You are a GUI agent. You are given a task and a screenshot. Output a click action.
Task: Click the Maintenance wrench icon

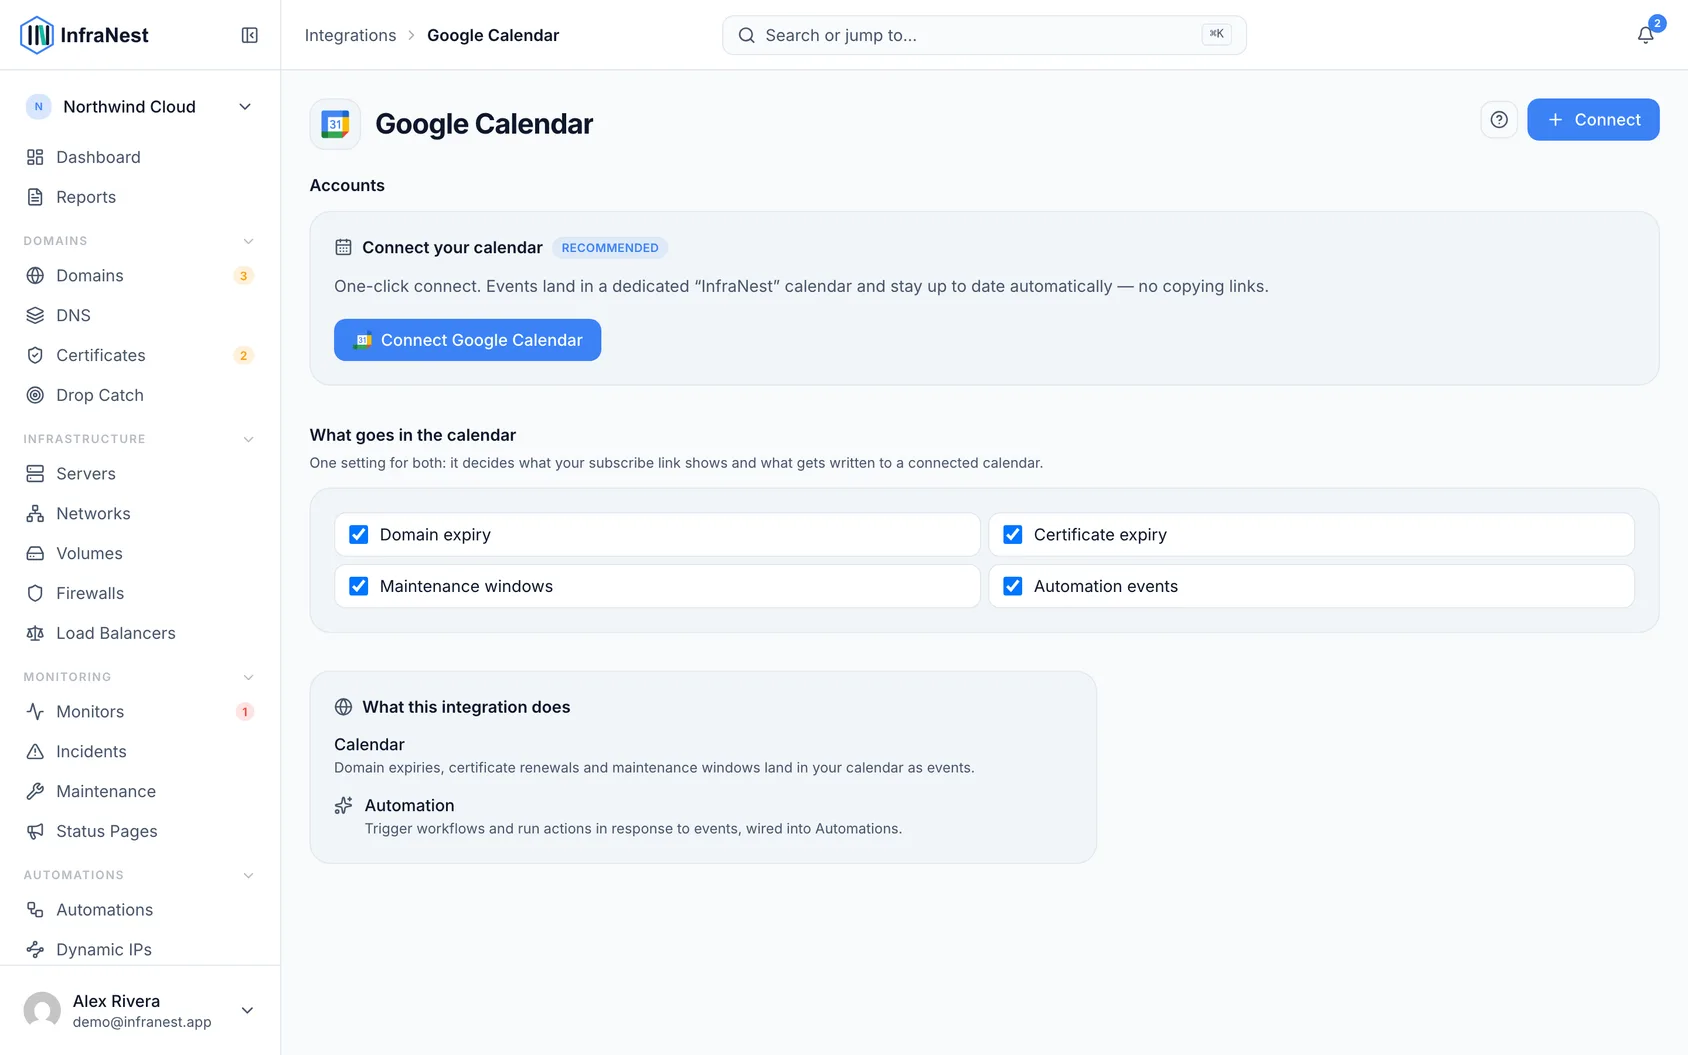click(35, 791)
